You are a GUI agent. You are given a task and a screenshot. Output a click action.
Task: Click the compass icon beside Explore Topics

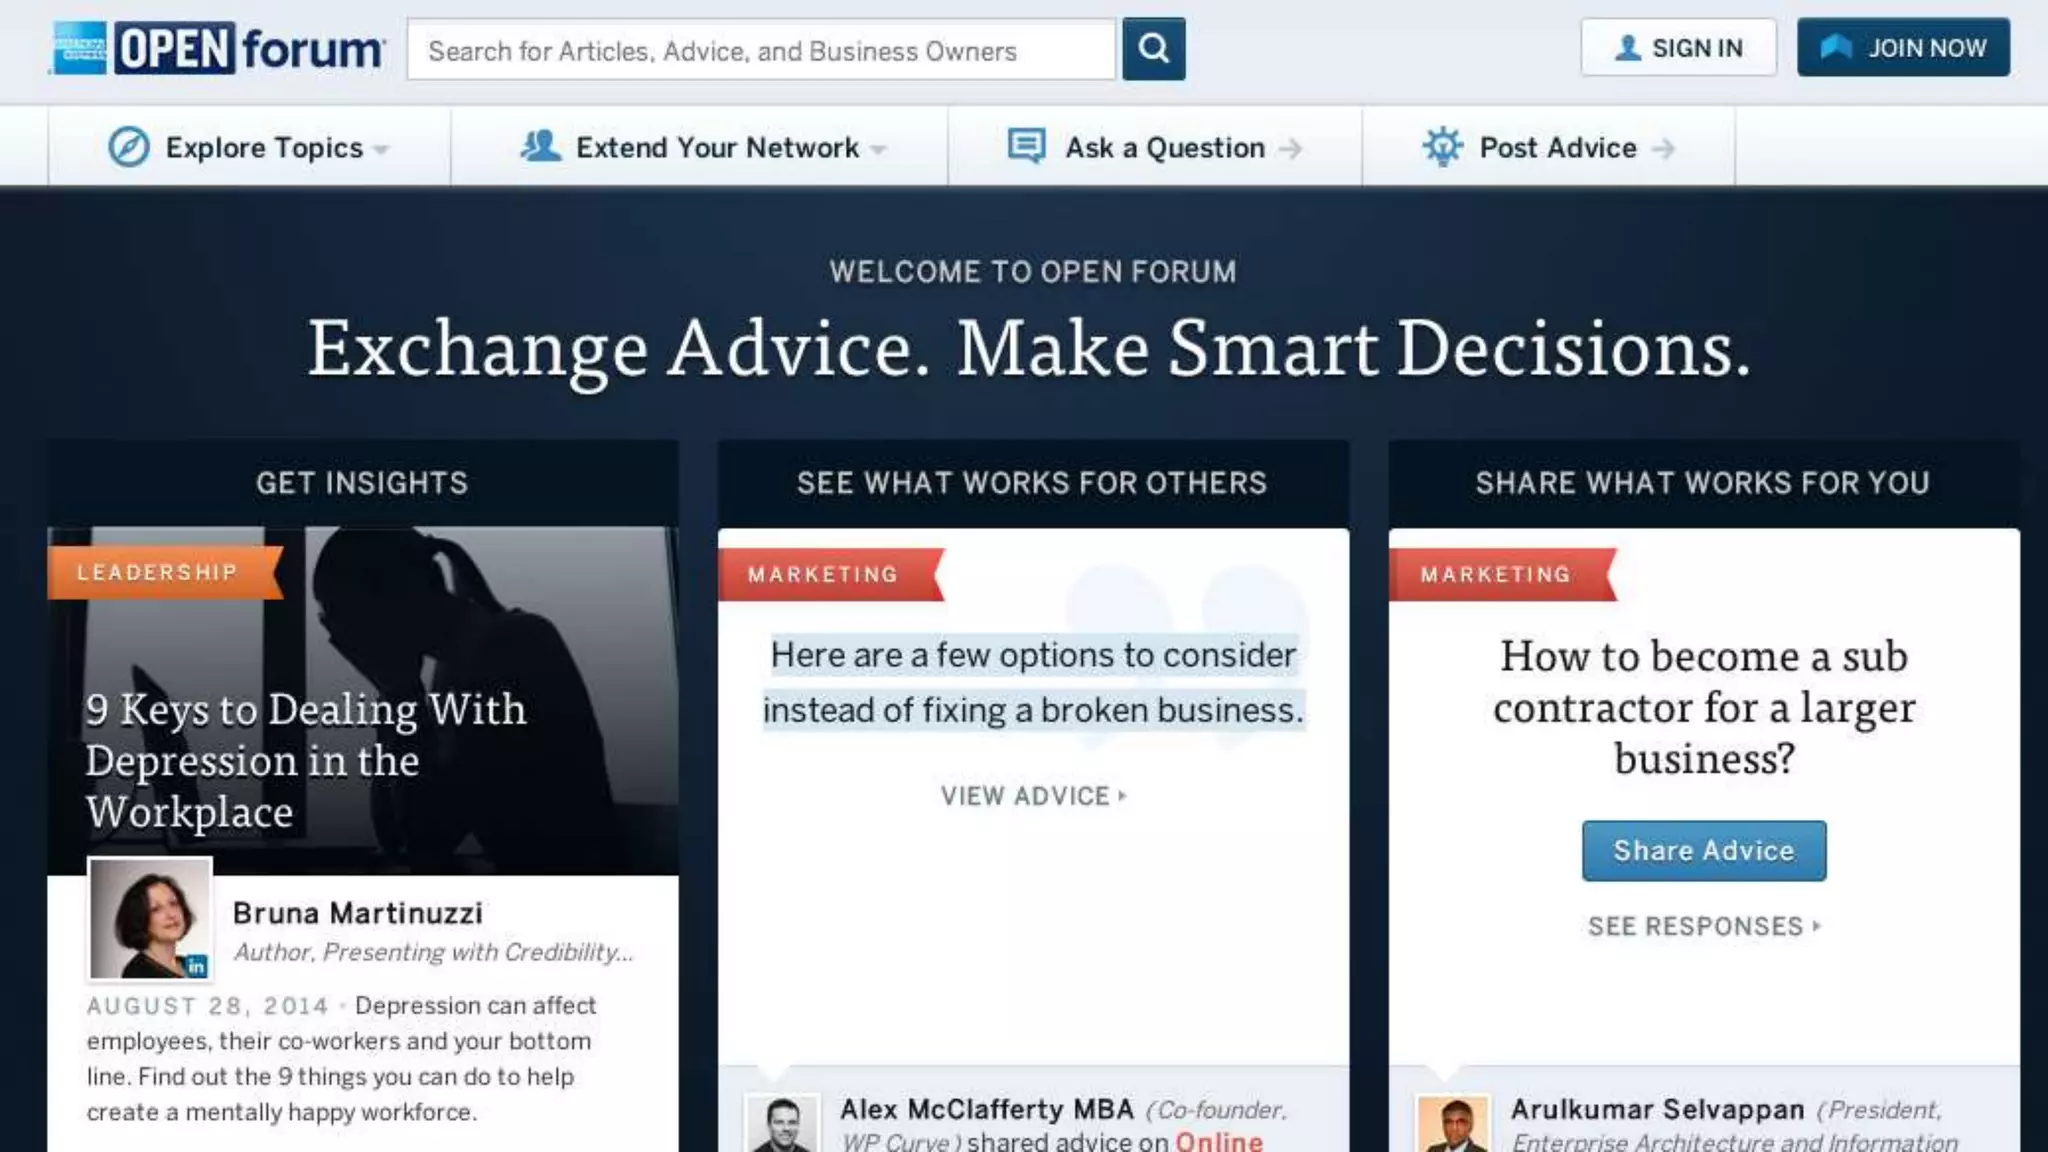[129, 147]
